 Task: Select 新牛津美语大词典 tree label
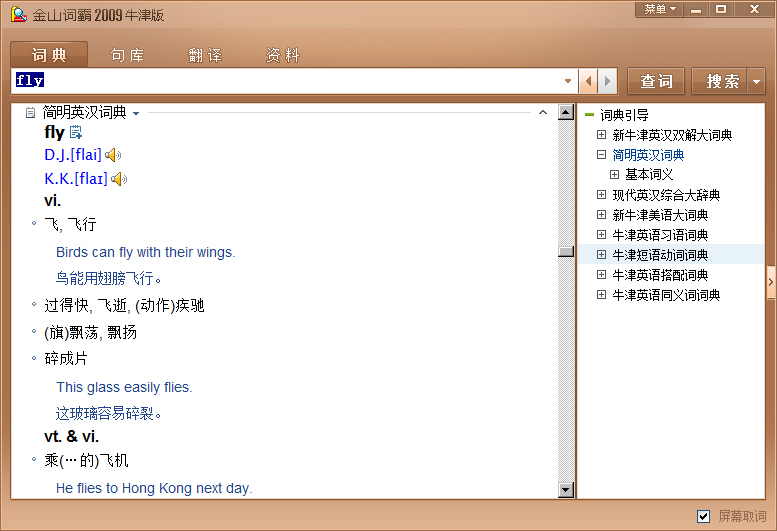pos(660,215)
